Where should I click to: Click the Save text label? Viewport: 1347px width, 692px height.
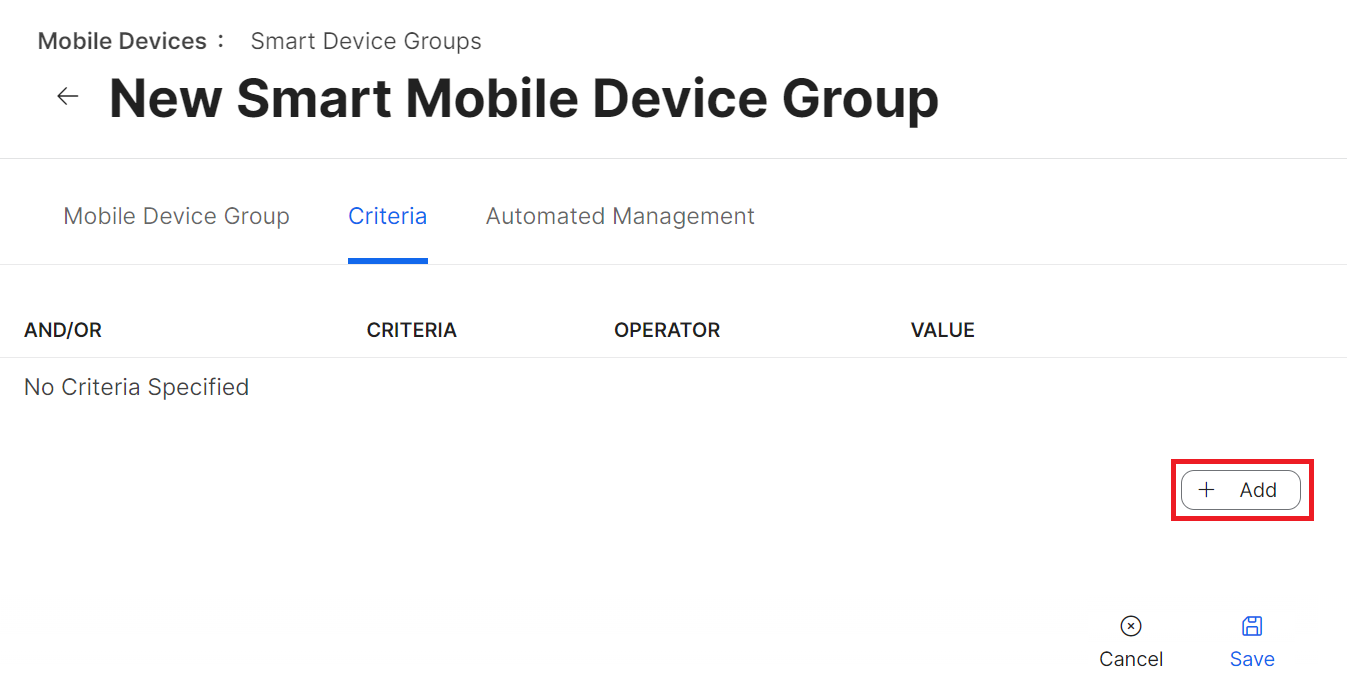point(1252,659)
